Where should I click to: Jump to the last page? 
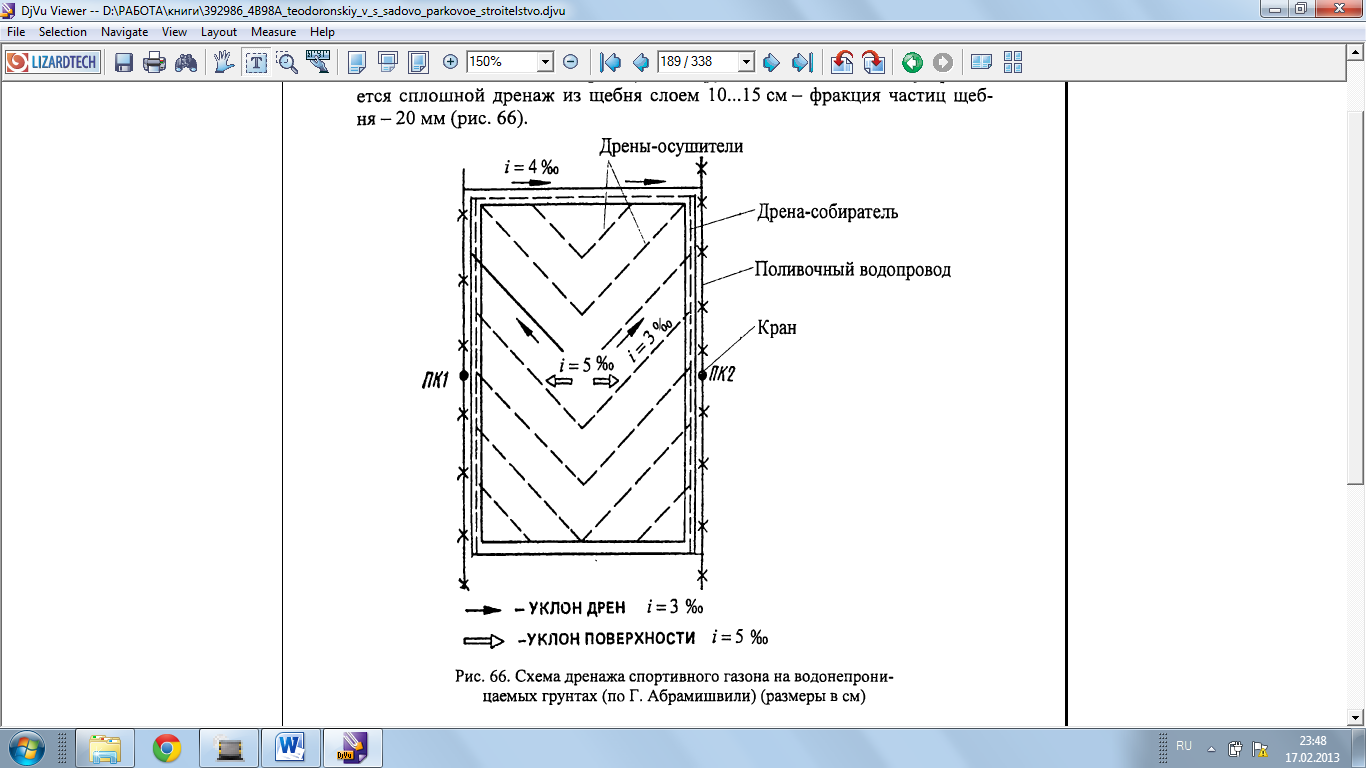[x=802, y=62]
